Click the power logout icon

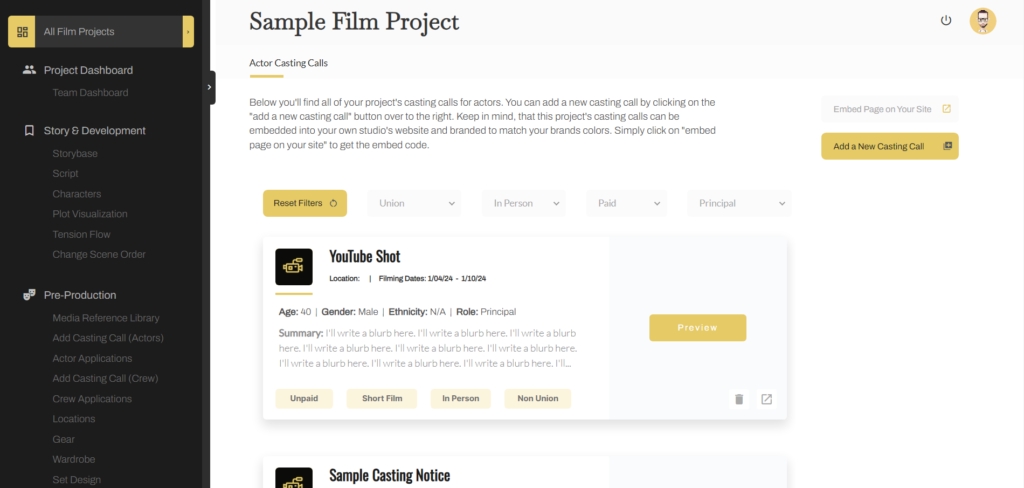point(946,21)
